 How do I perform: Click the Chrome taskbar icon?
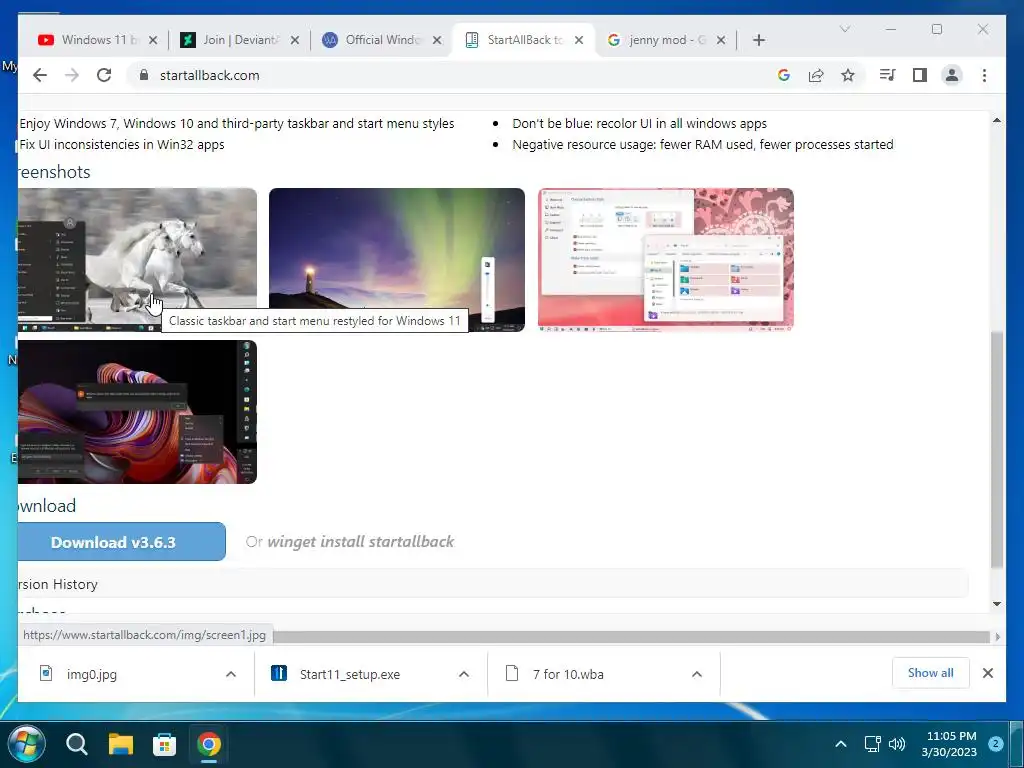209,744
